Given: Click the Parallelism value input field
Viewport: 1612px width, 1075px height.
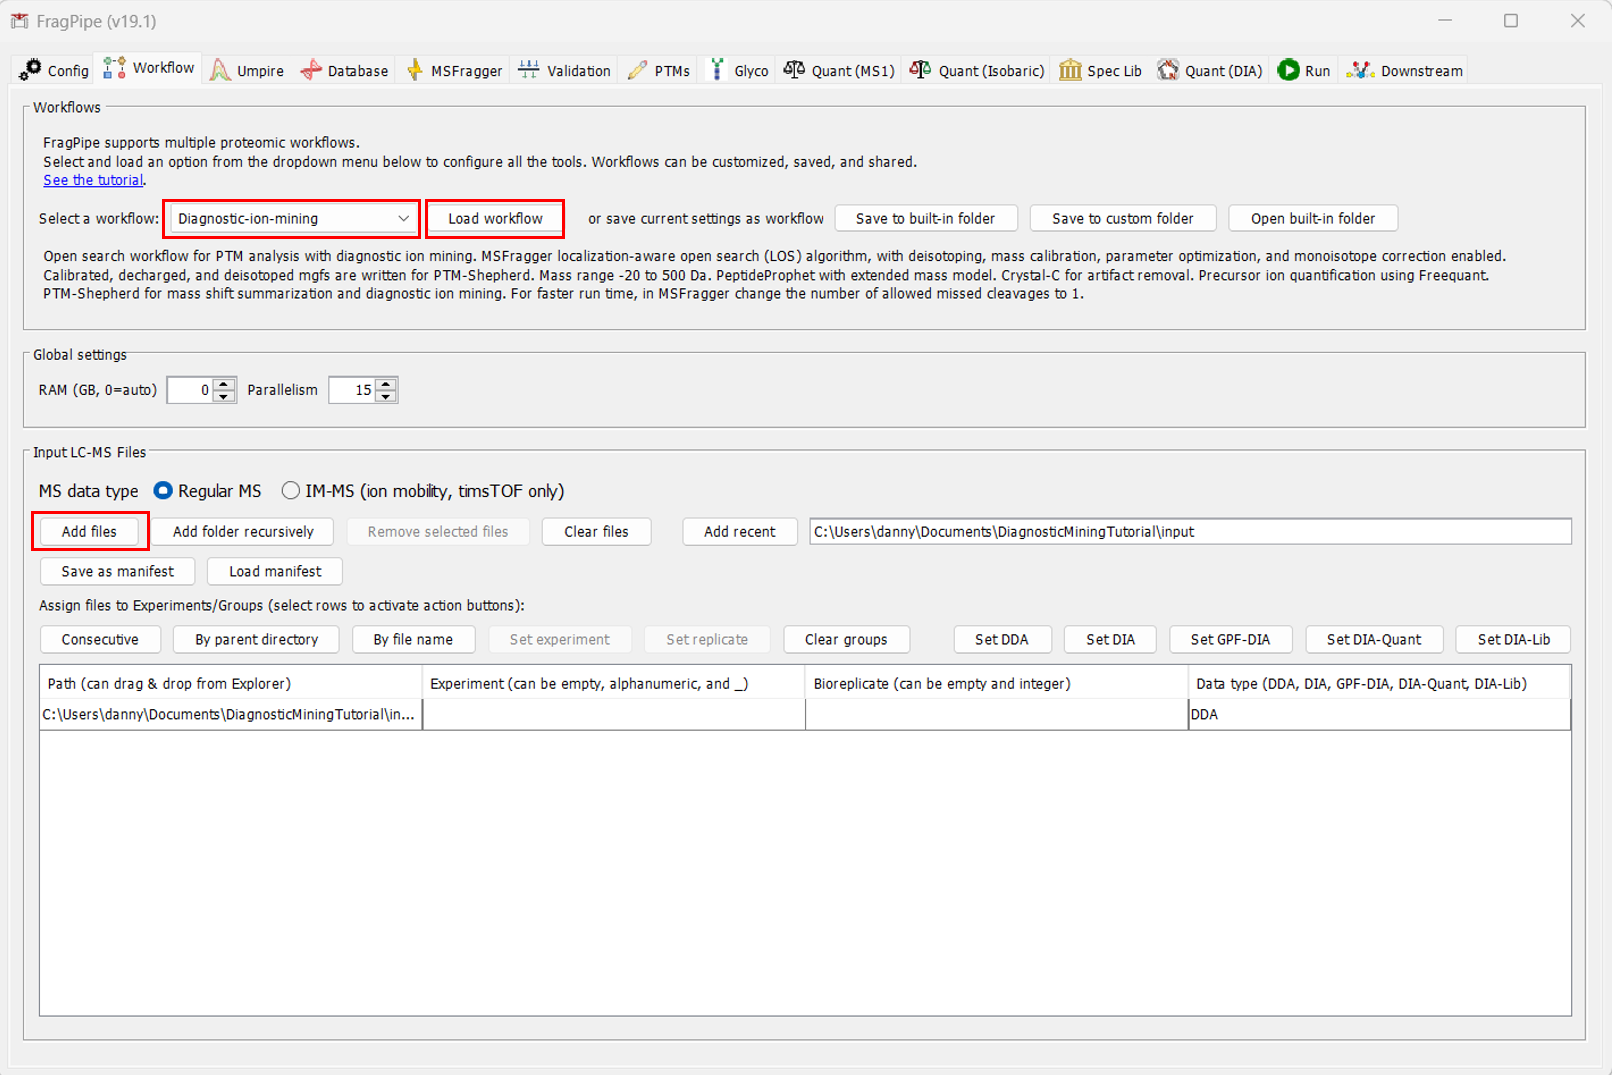Looking at the screenshot, I should (352, 390).
